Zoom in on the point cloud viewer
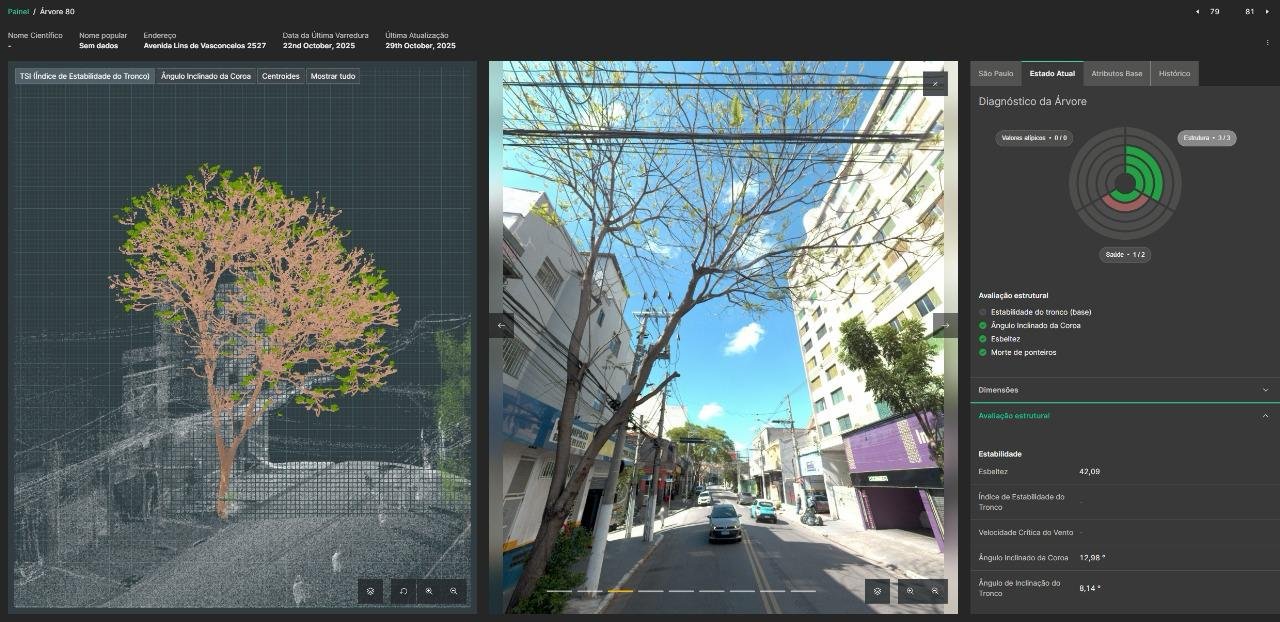 tap(429, 591)
